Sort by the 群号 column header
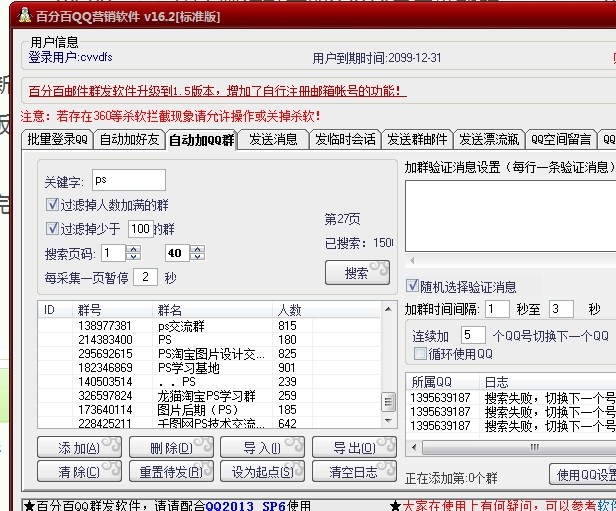The height and width of the screenshot is (511, 616). coord(112,310)
